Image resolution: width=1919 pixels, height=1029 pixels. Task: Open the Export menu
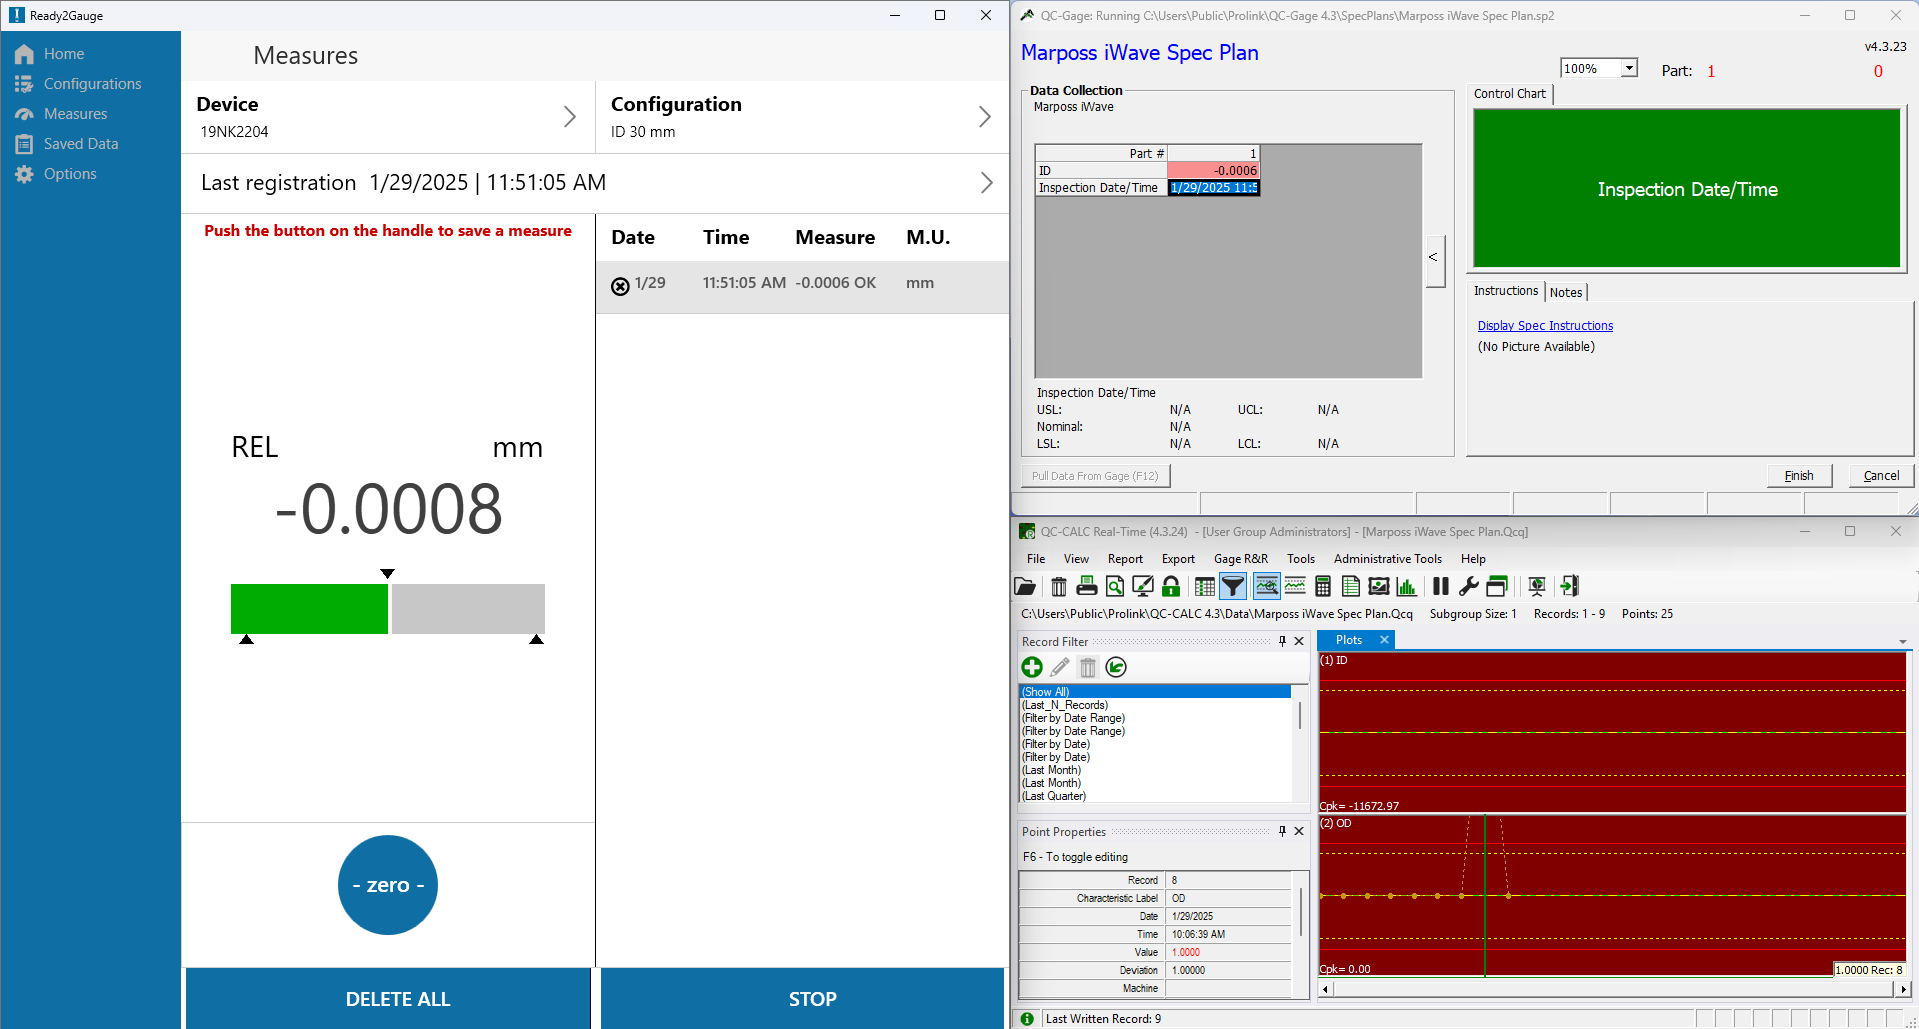pyautogui.click(x=1178, y=559)
